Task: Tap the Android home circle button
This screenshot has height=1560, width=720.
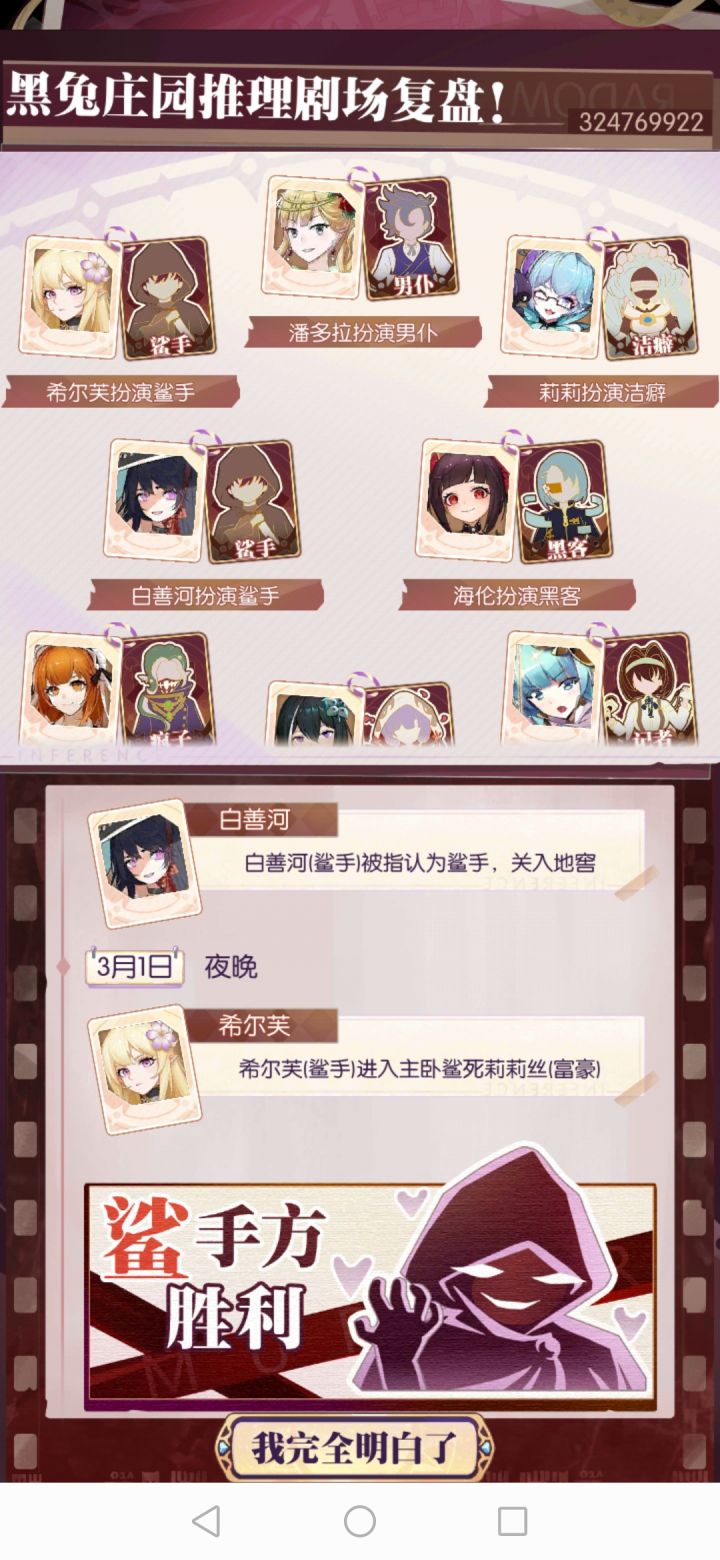Action: click(x=360, y=1521)
